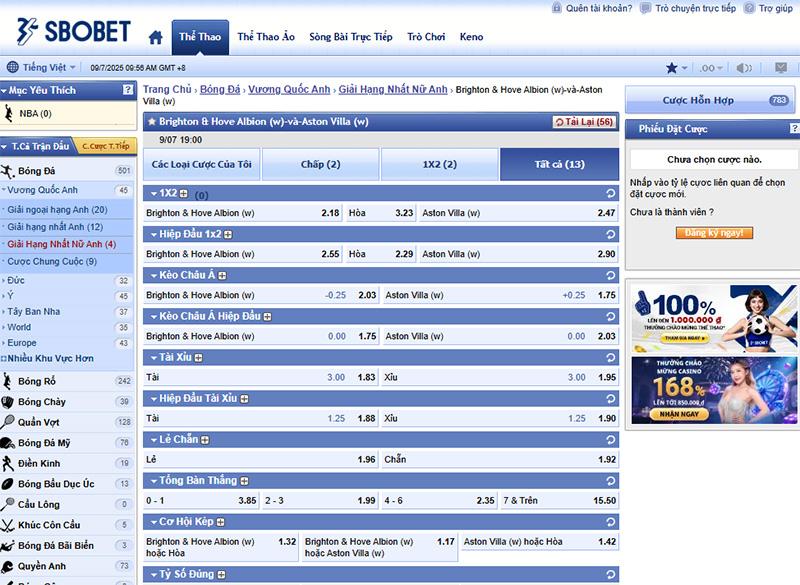Switch to the Chấp (2) tab

[x=320, y=164]
